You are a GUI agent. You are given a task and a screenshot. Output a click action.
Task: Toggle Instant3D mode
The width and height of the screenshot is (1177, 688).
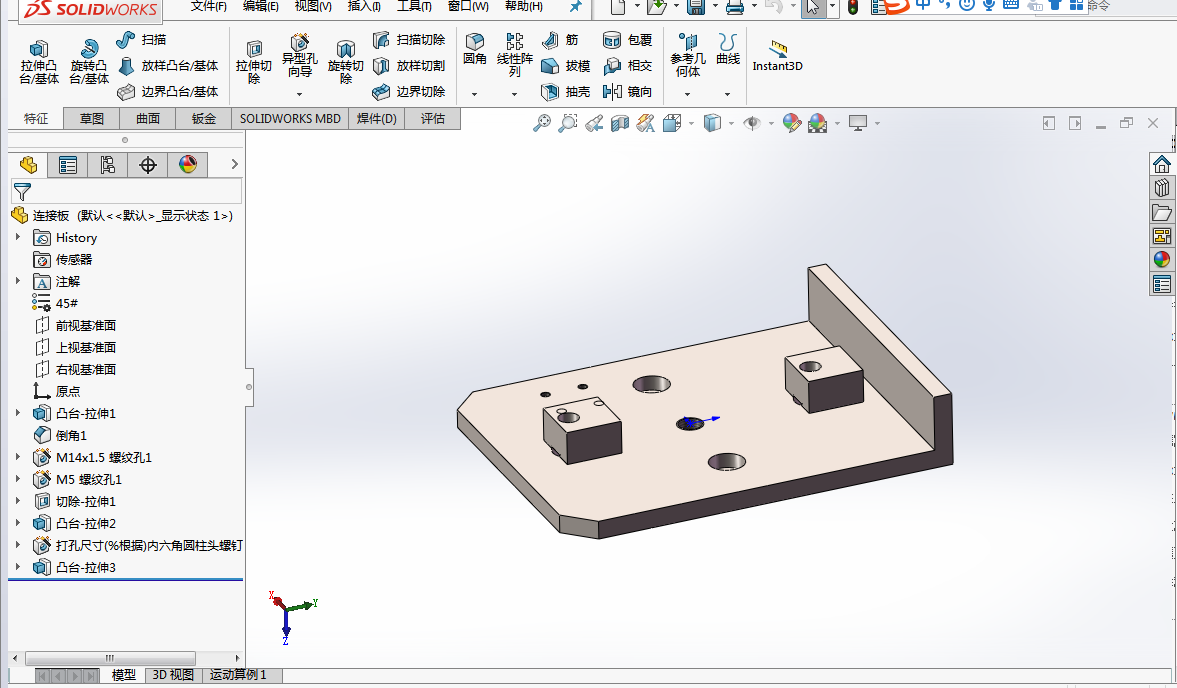click(778, 56)
